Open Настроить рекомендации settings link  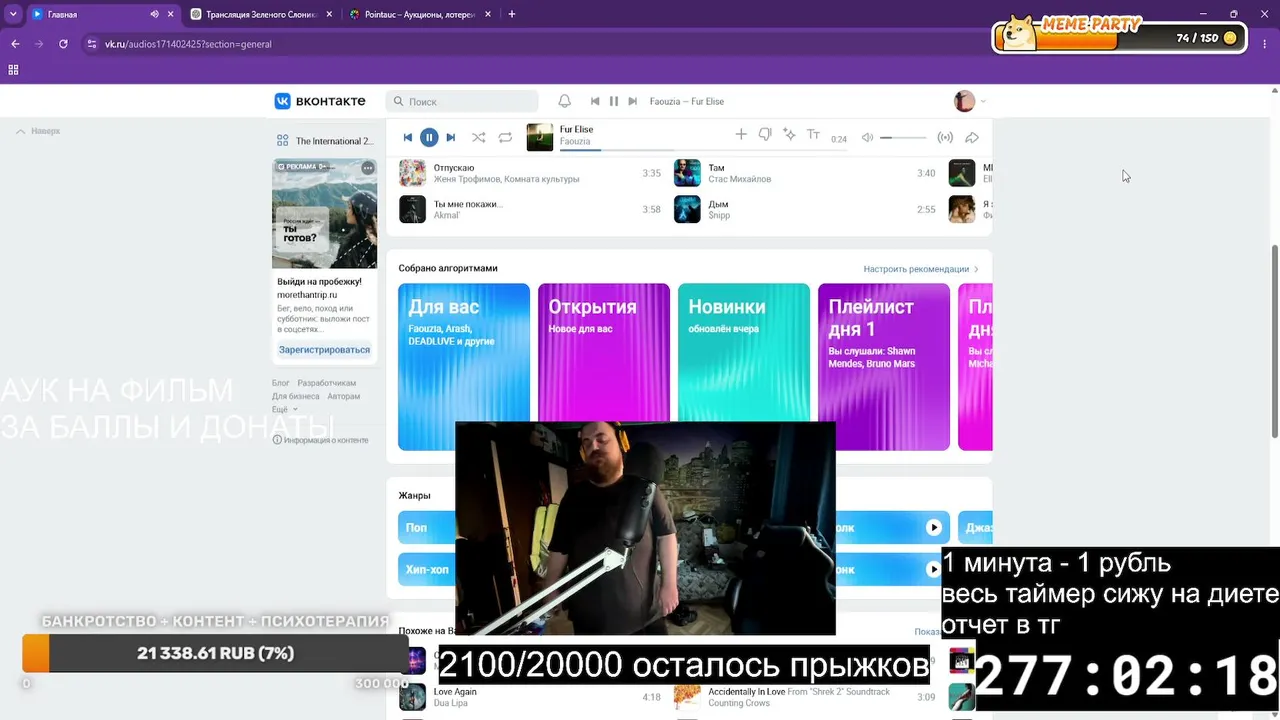click(x=921, y=269)
